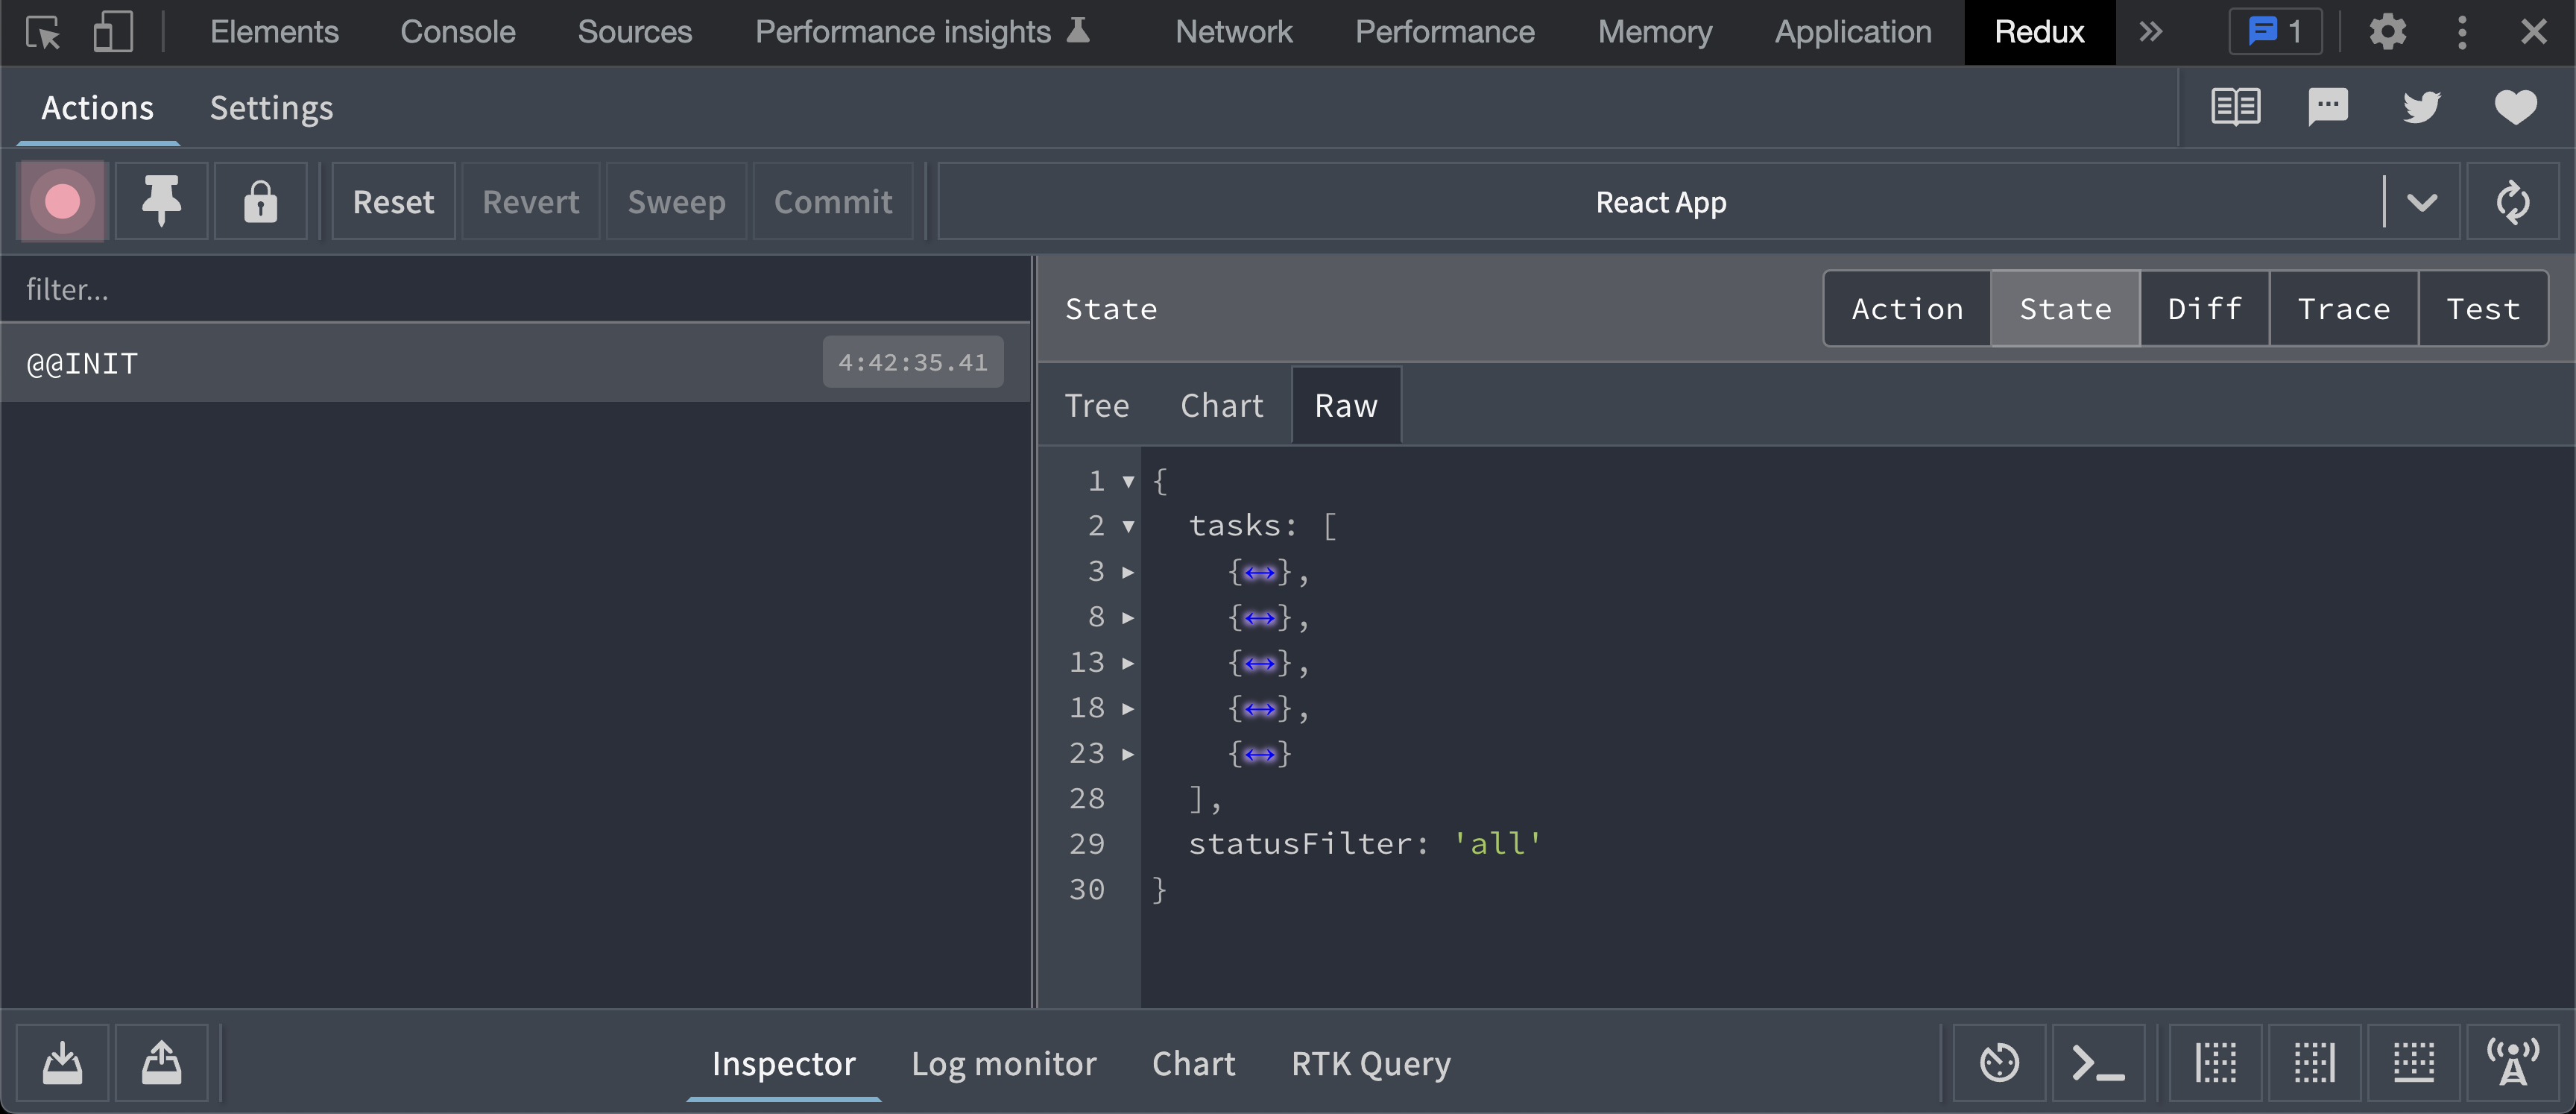Image resolution: width=2576 pixels, height=1114 pixels.
Task: Open the dispatcher terminal prompt icon
Action: (2098, 1062)
